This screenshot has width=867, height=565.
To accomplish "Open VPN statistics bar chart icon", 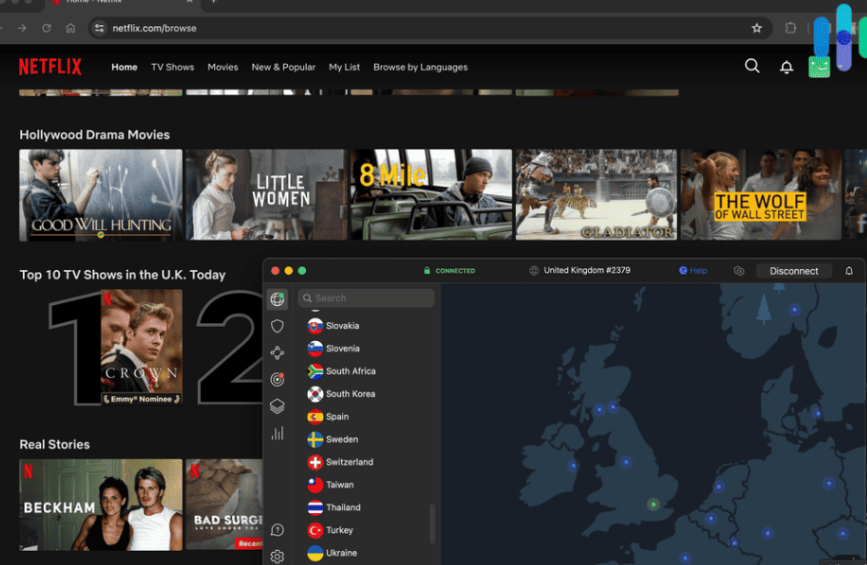I will point(277,433).
